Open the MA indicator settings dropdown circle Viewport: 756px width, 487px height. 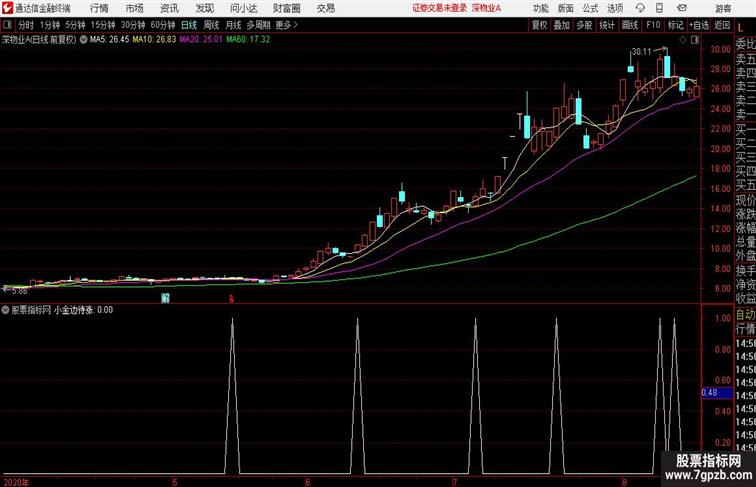tap(83, 40)
